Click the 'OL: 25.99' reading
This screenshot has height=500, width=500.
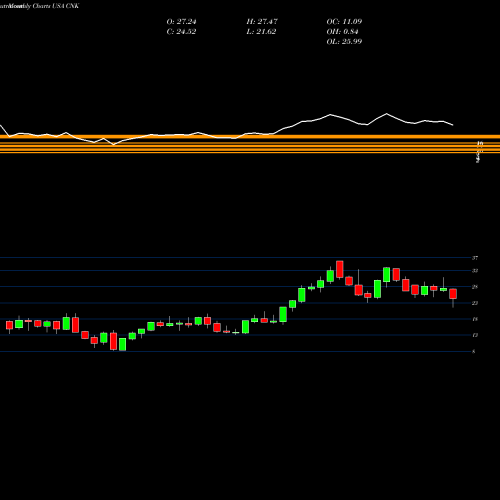[344, 41]
